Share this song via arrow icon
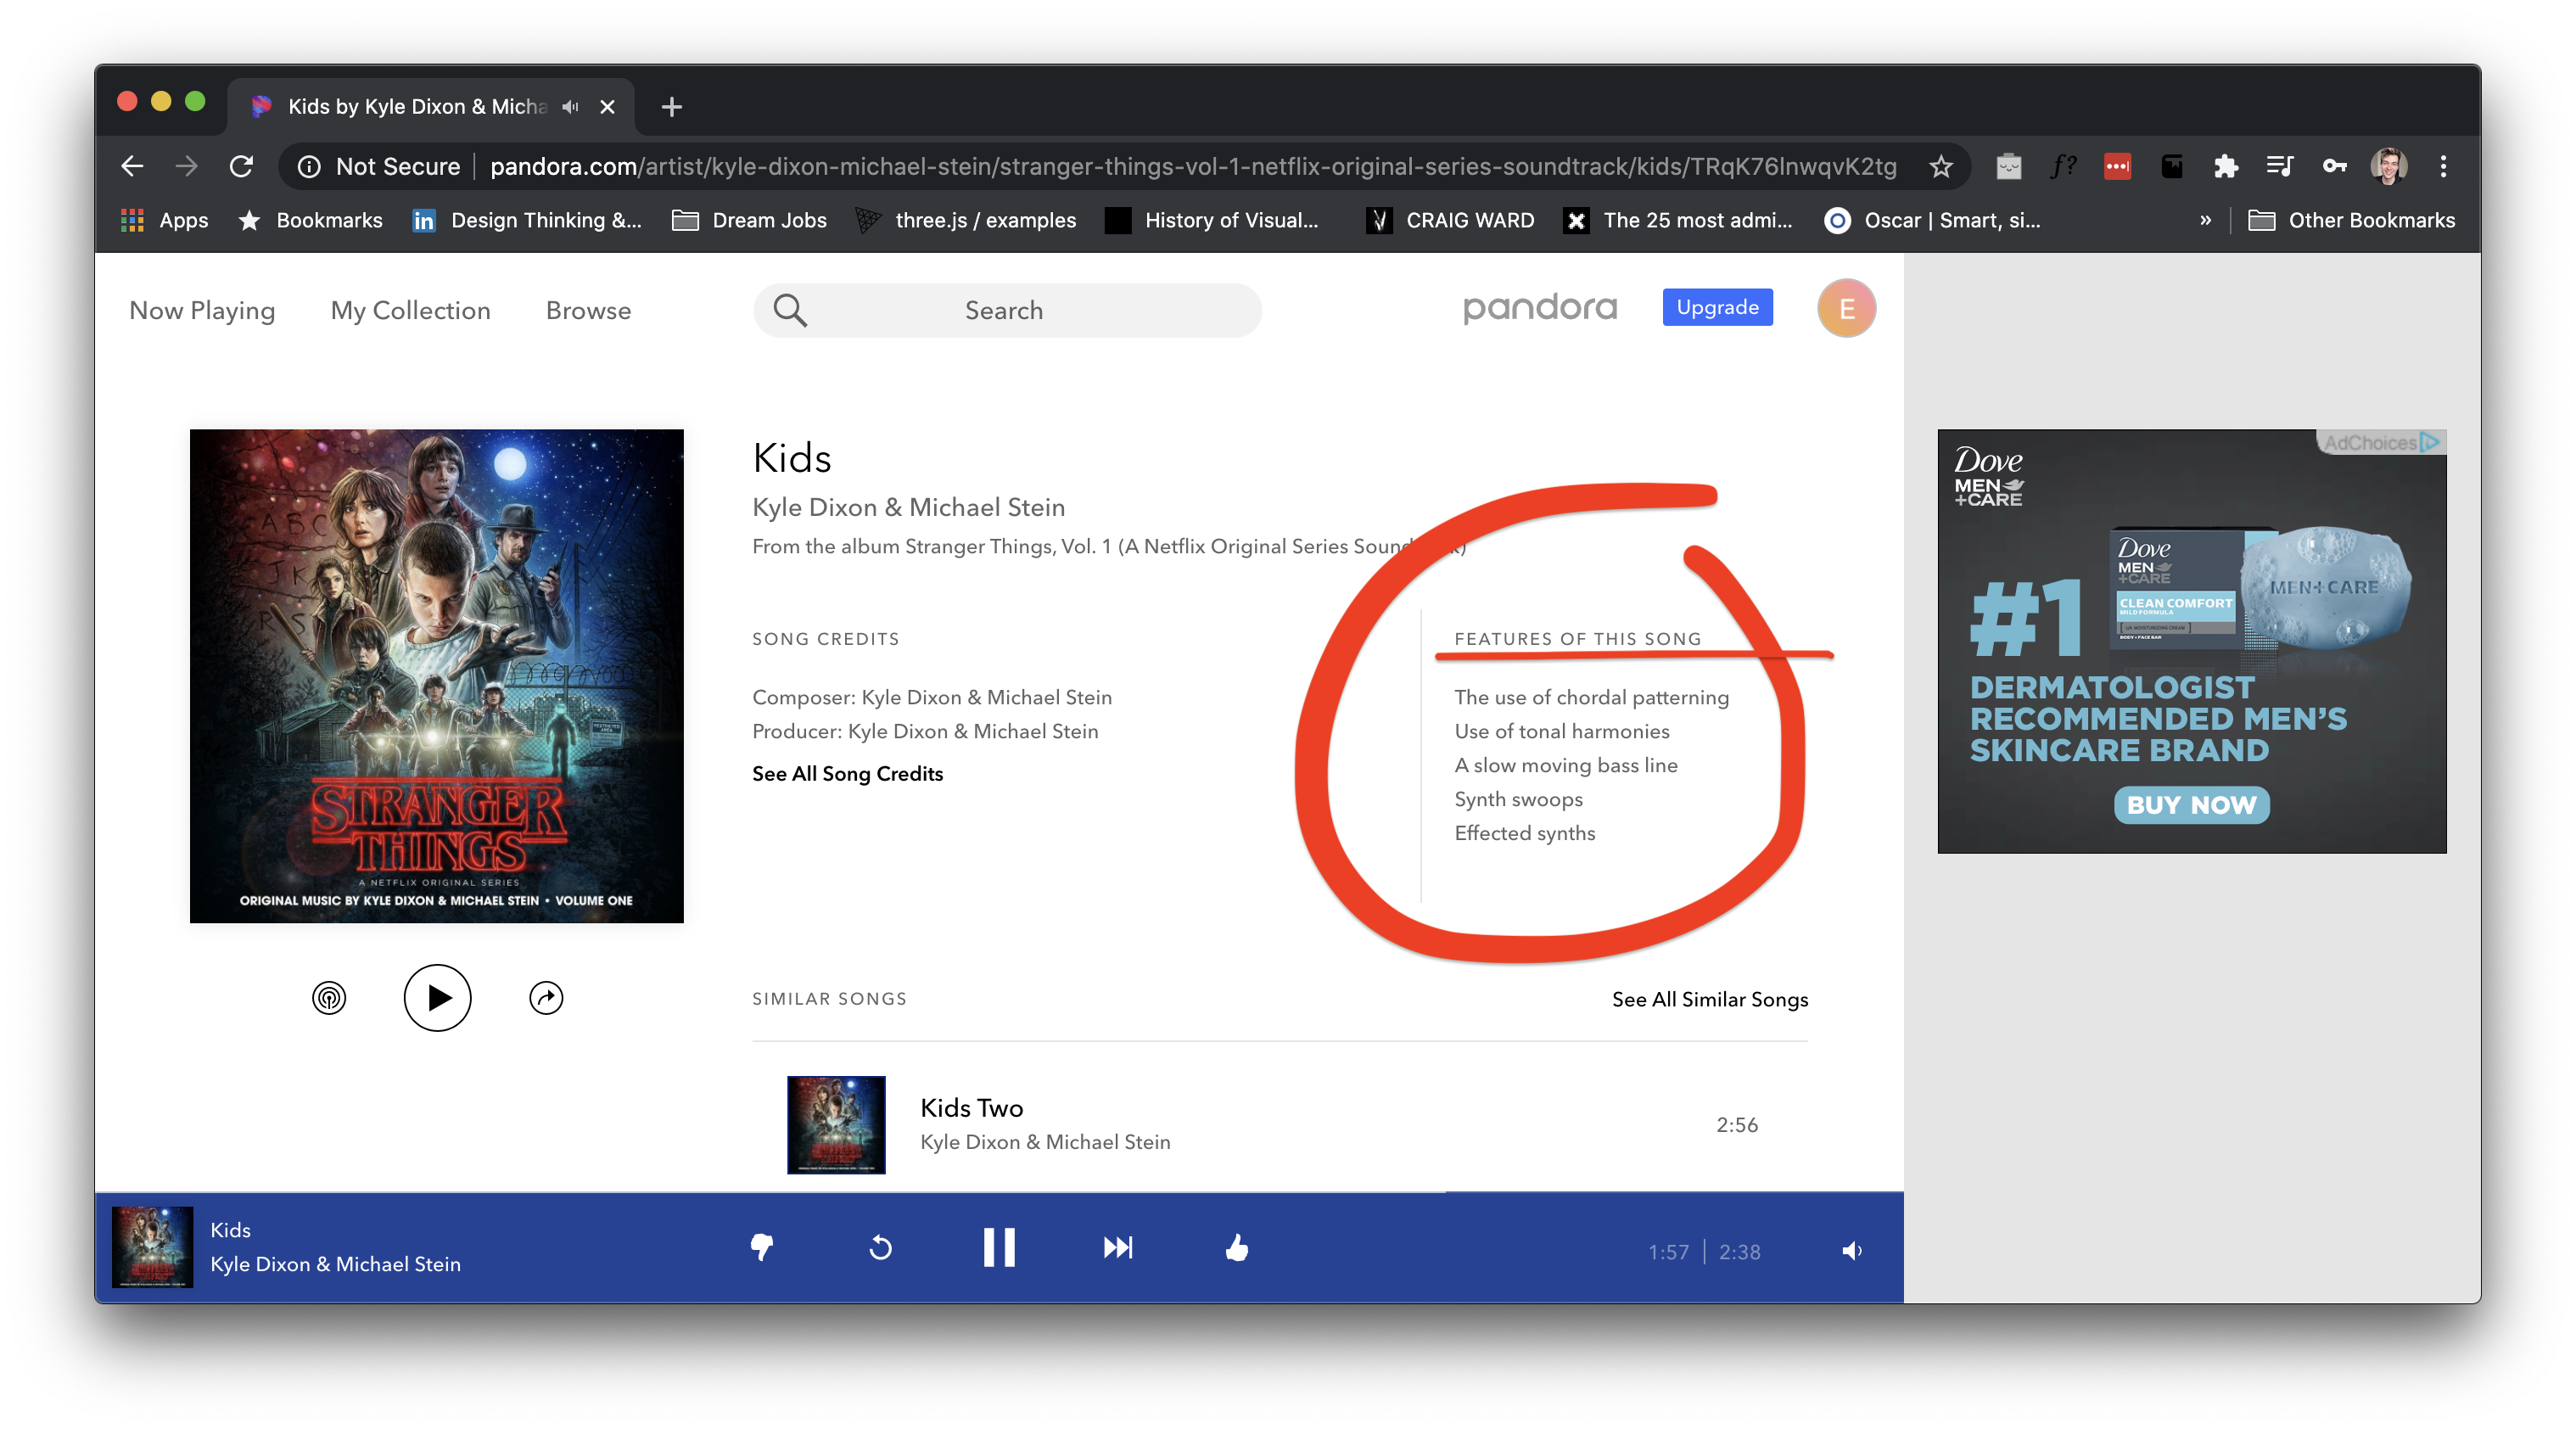The image size is (2576, 1429). [546, 998]
